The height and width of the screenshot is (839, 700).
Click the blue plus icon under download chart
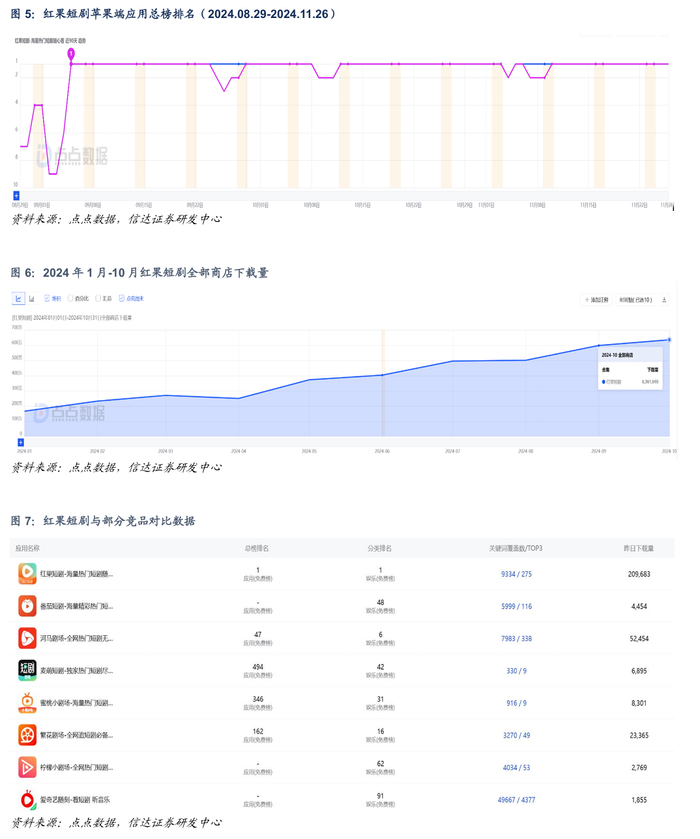click(20, 442)
